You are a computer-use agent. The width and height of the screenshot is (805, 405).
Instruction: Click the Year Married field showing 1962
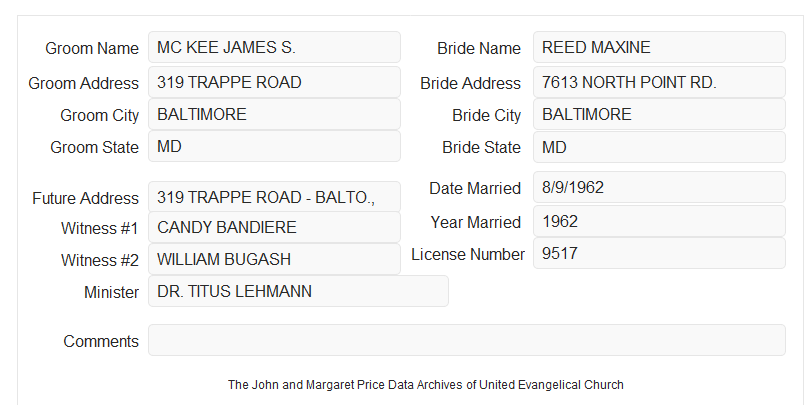659,221
